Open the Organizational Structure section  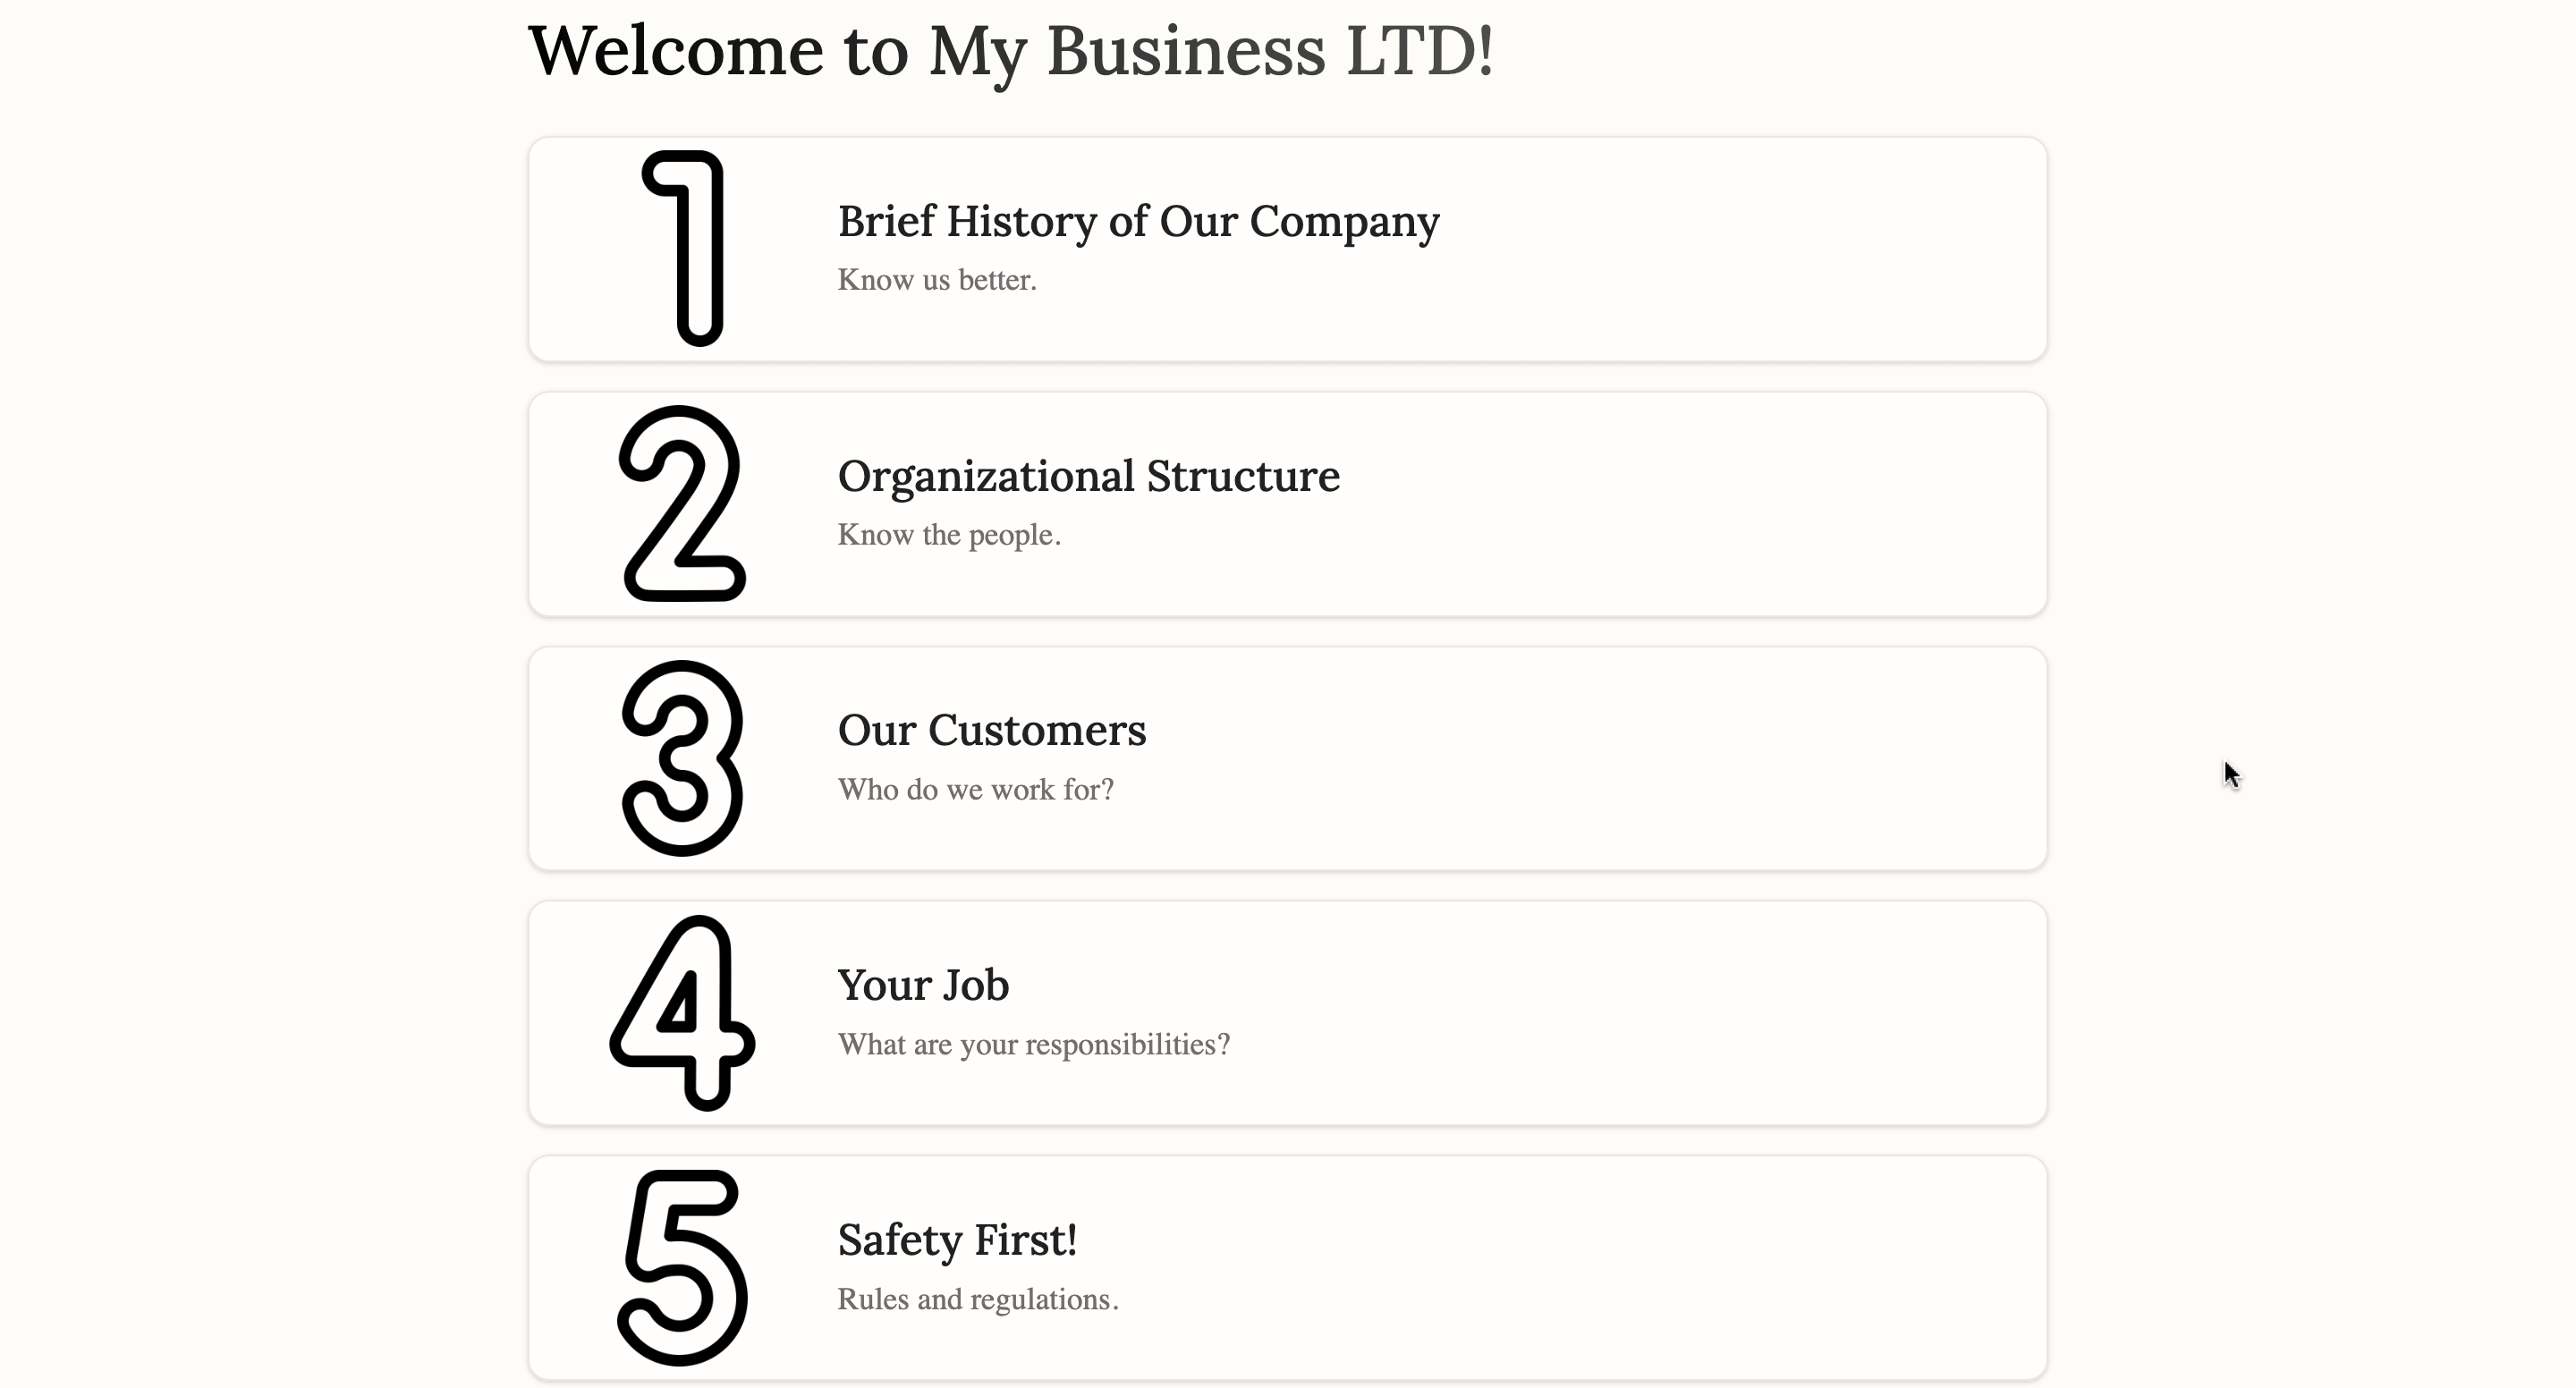[x=1088, y=476]
